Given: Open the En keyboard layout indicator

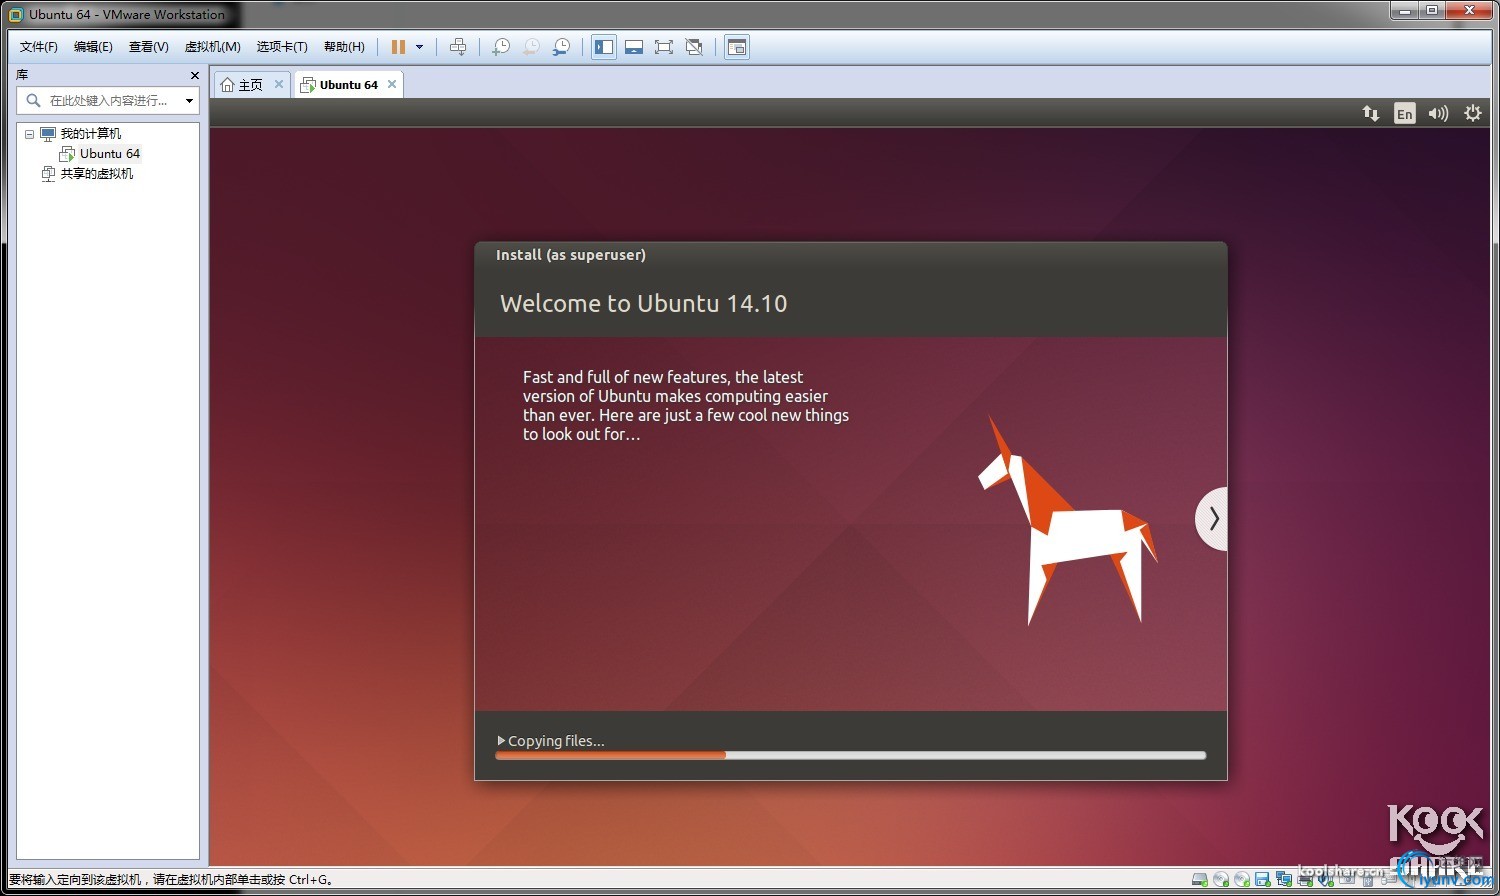Looking at the screenshot, I should click(1405, 114).
